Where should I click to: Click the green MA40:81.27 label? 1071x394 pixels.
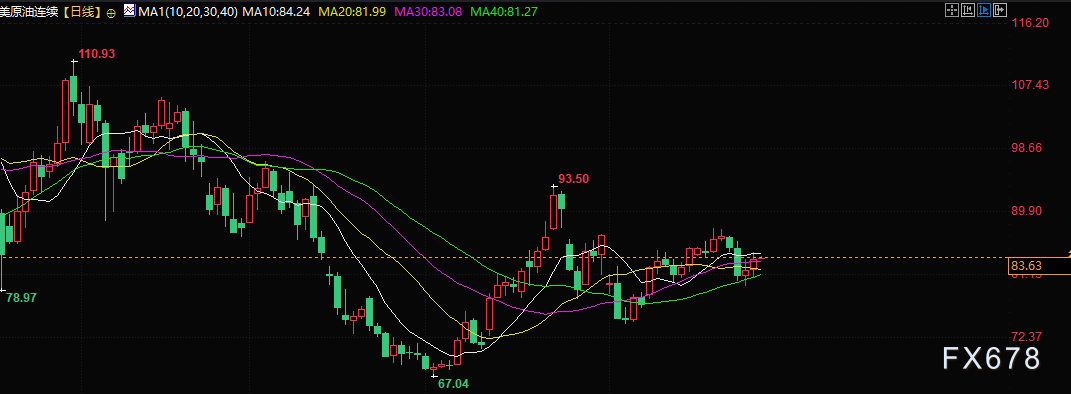(x=504, y=12)
